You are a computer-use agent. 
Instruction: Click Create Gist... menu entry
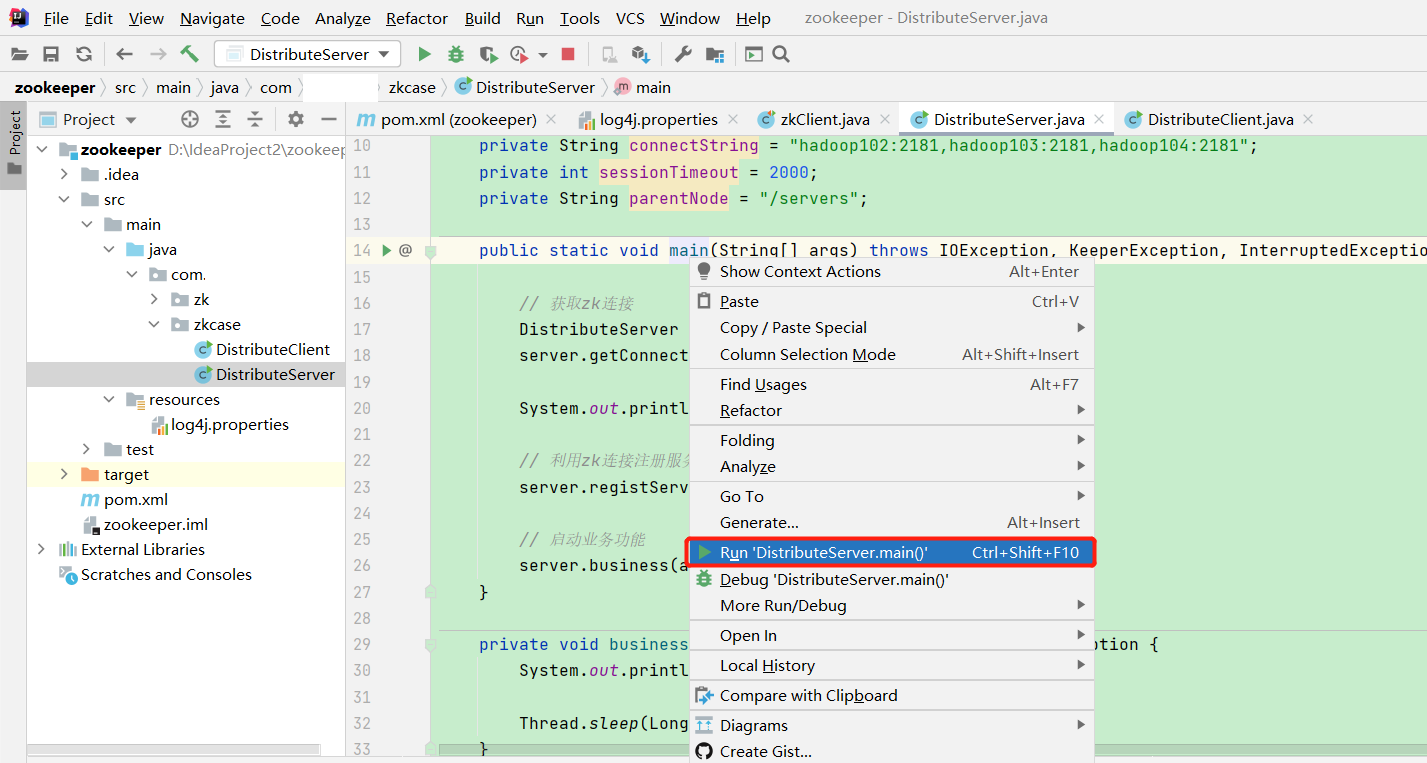(890, 751)
